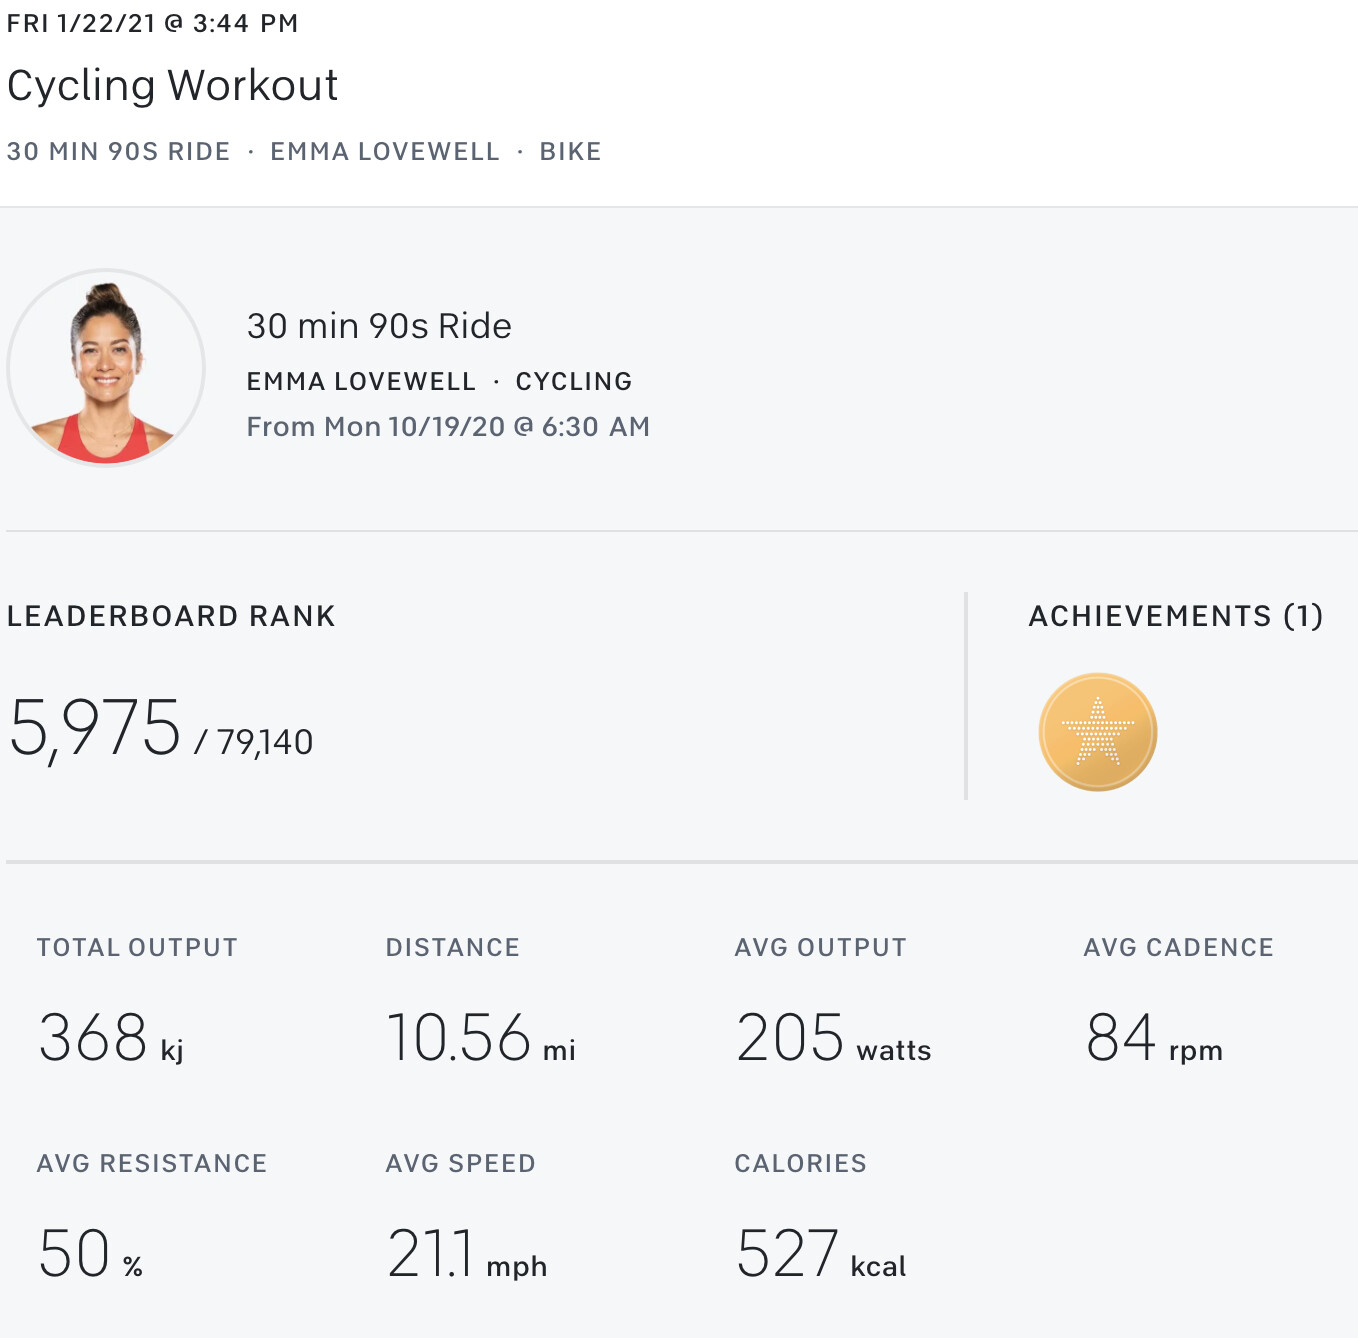Screen dimensions: 1358x1338
Task: Click the 527 kcal Calories value
Action: point(820,1254)
